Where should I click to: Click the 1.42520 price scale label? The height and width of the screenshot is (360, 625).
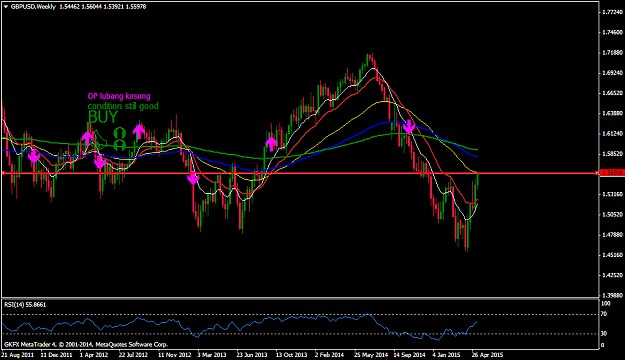coord(613,275)
